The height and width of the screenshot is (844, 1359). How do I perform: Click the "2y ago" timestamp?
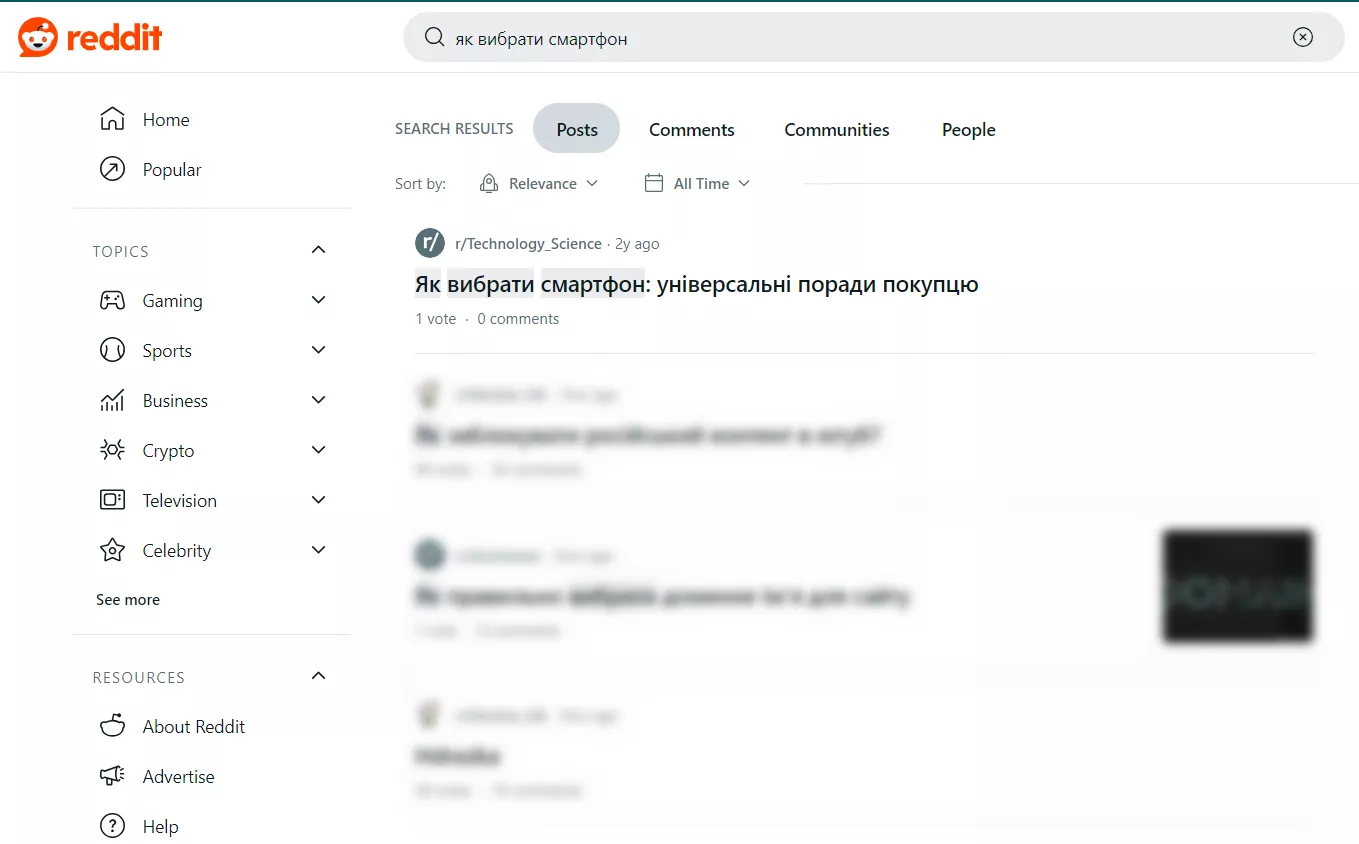[x=637, y=244]
